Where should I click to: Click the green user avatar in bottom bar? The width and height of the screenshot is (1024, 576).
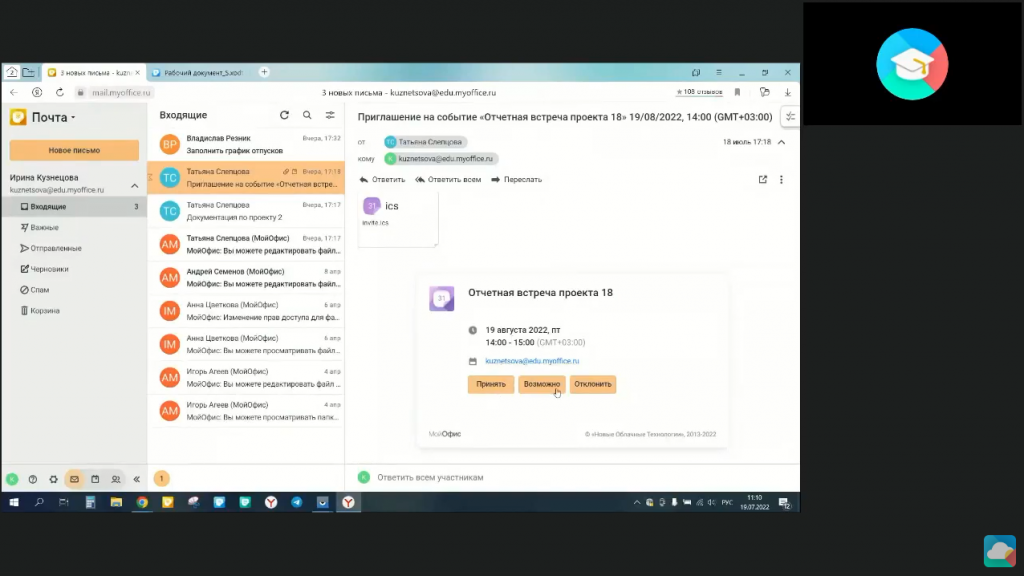(x=12, y=479)
